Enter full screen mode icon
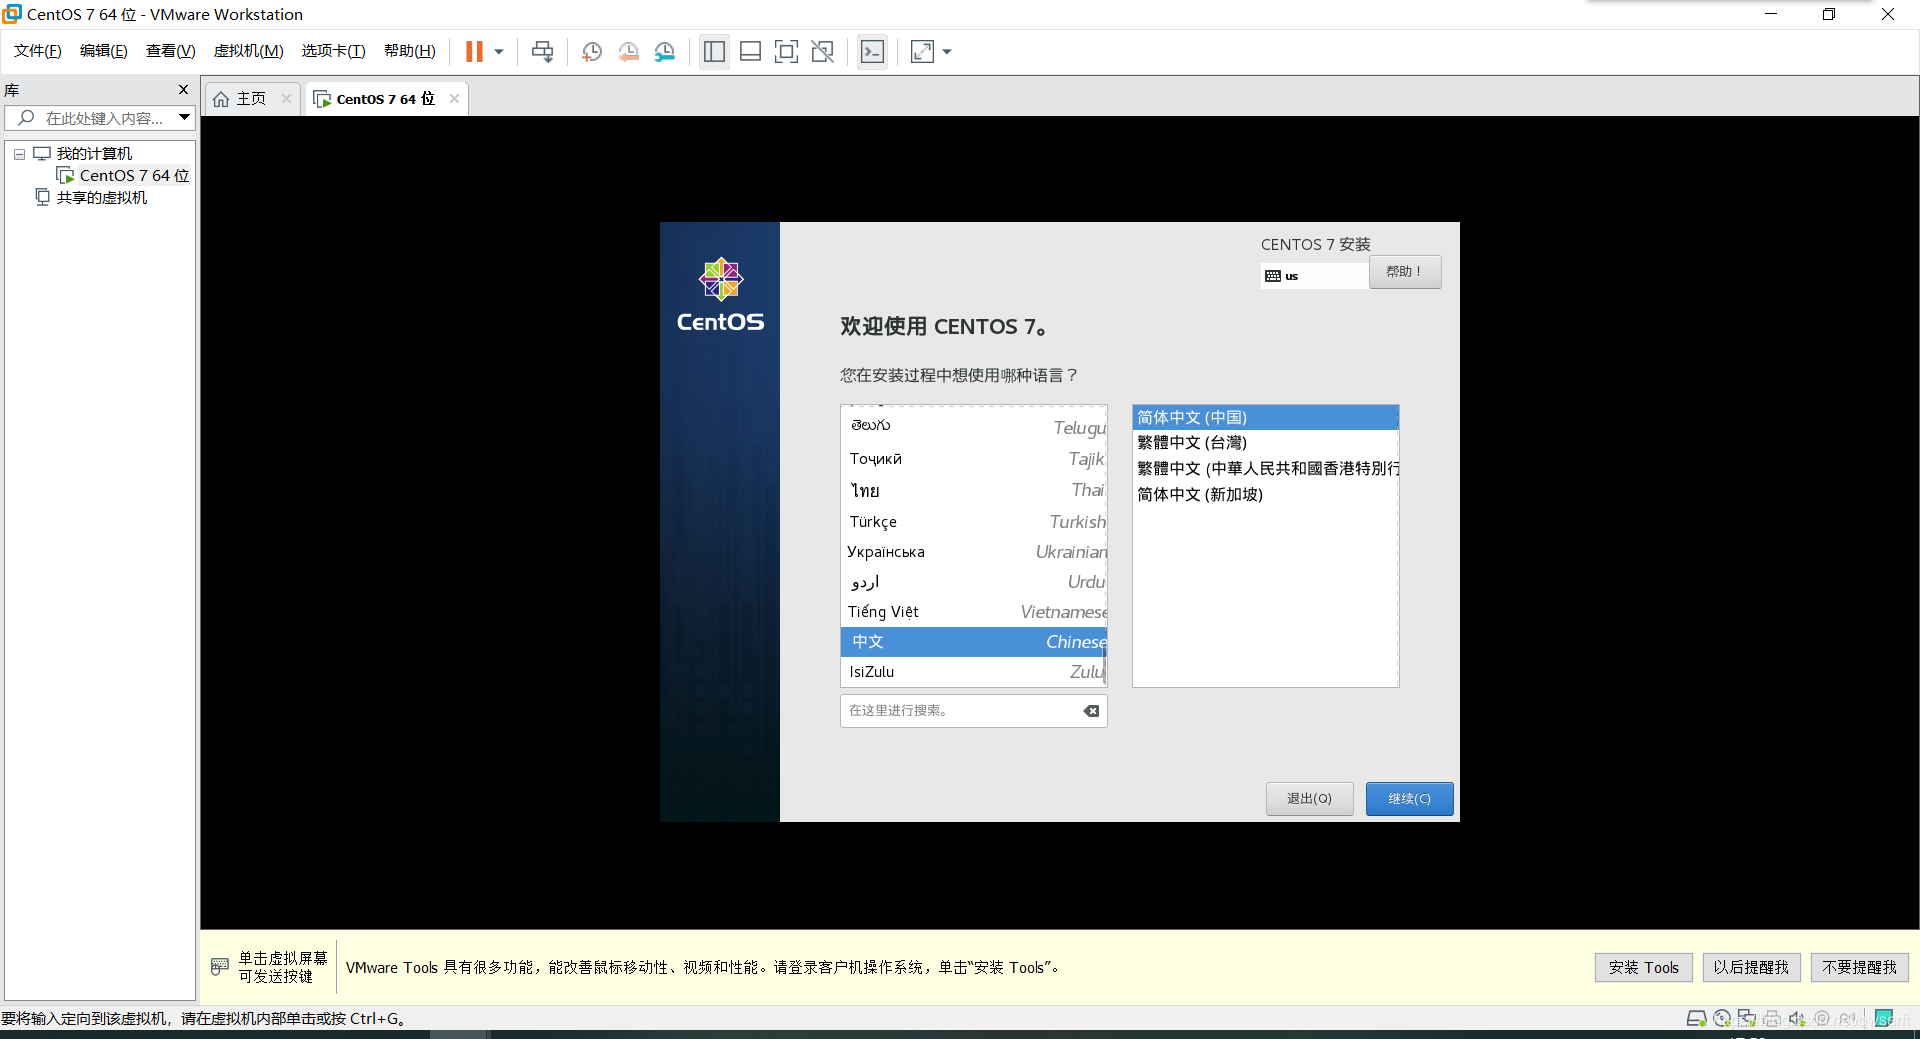Viewport: 1920px width, 1039px height. [x=787, y=52]
